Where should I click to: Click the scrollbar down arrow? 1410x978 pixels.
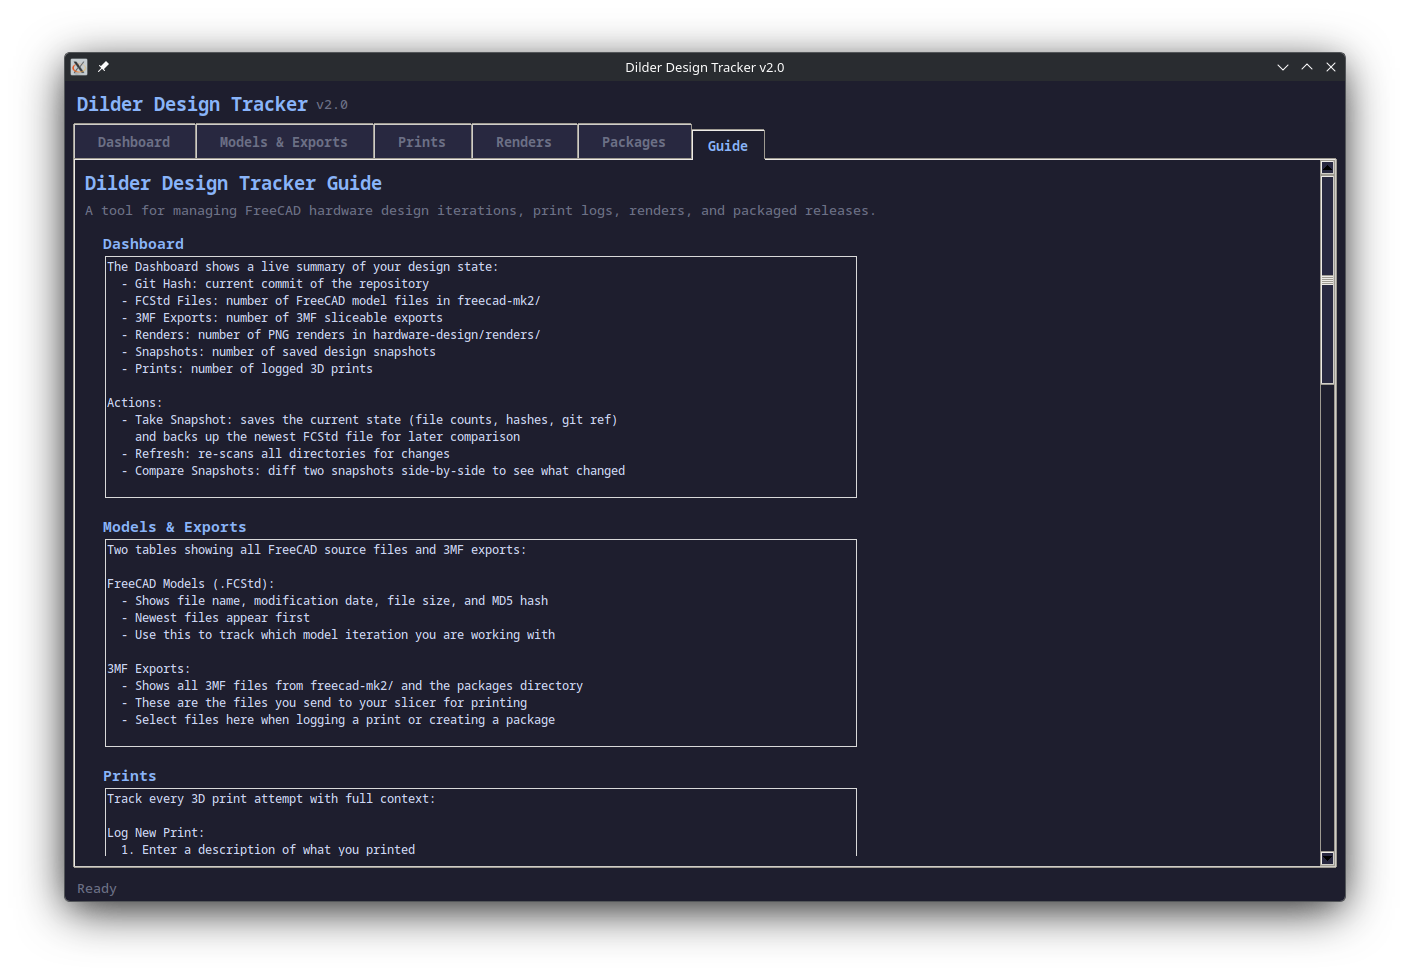tap(1328, 858)
